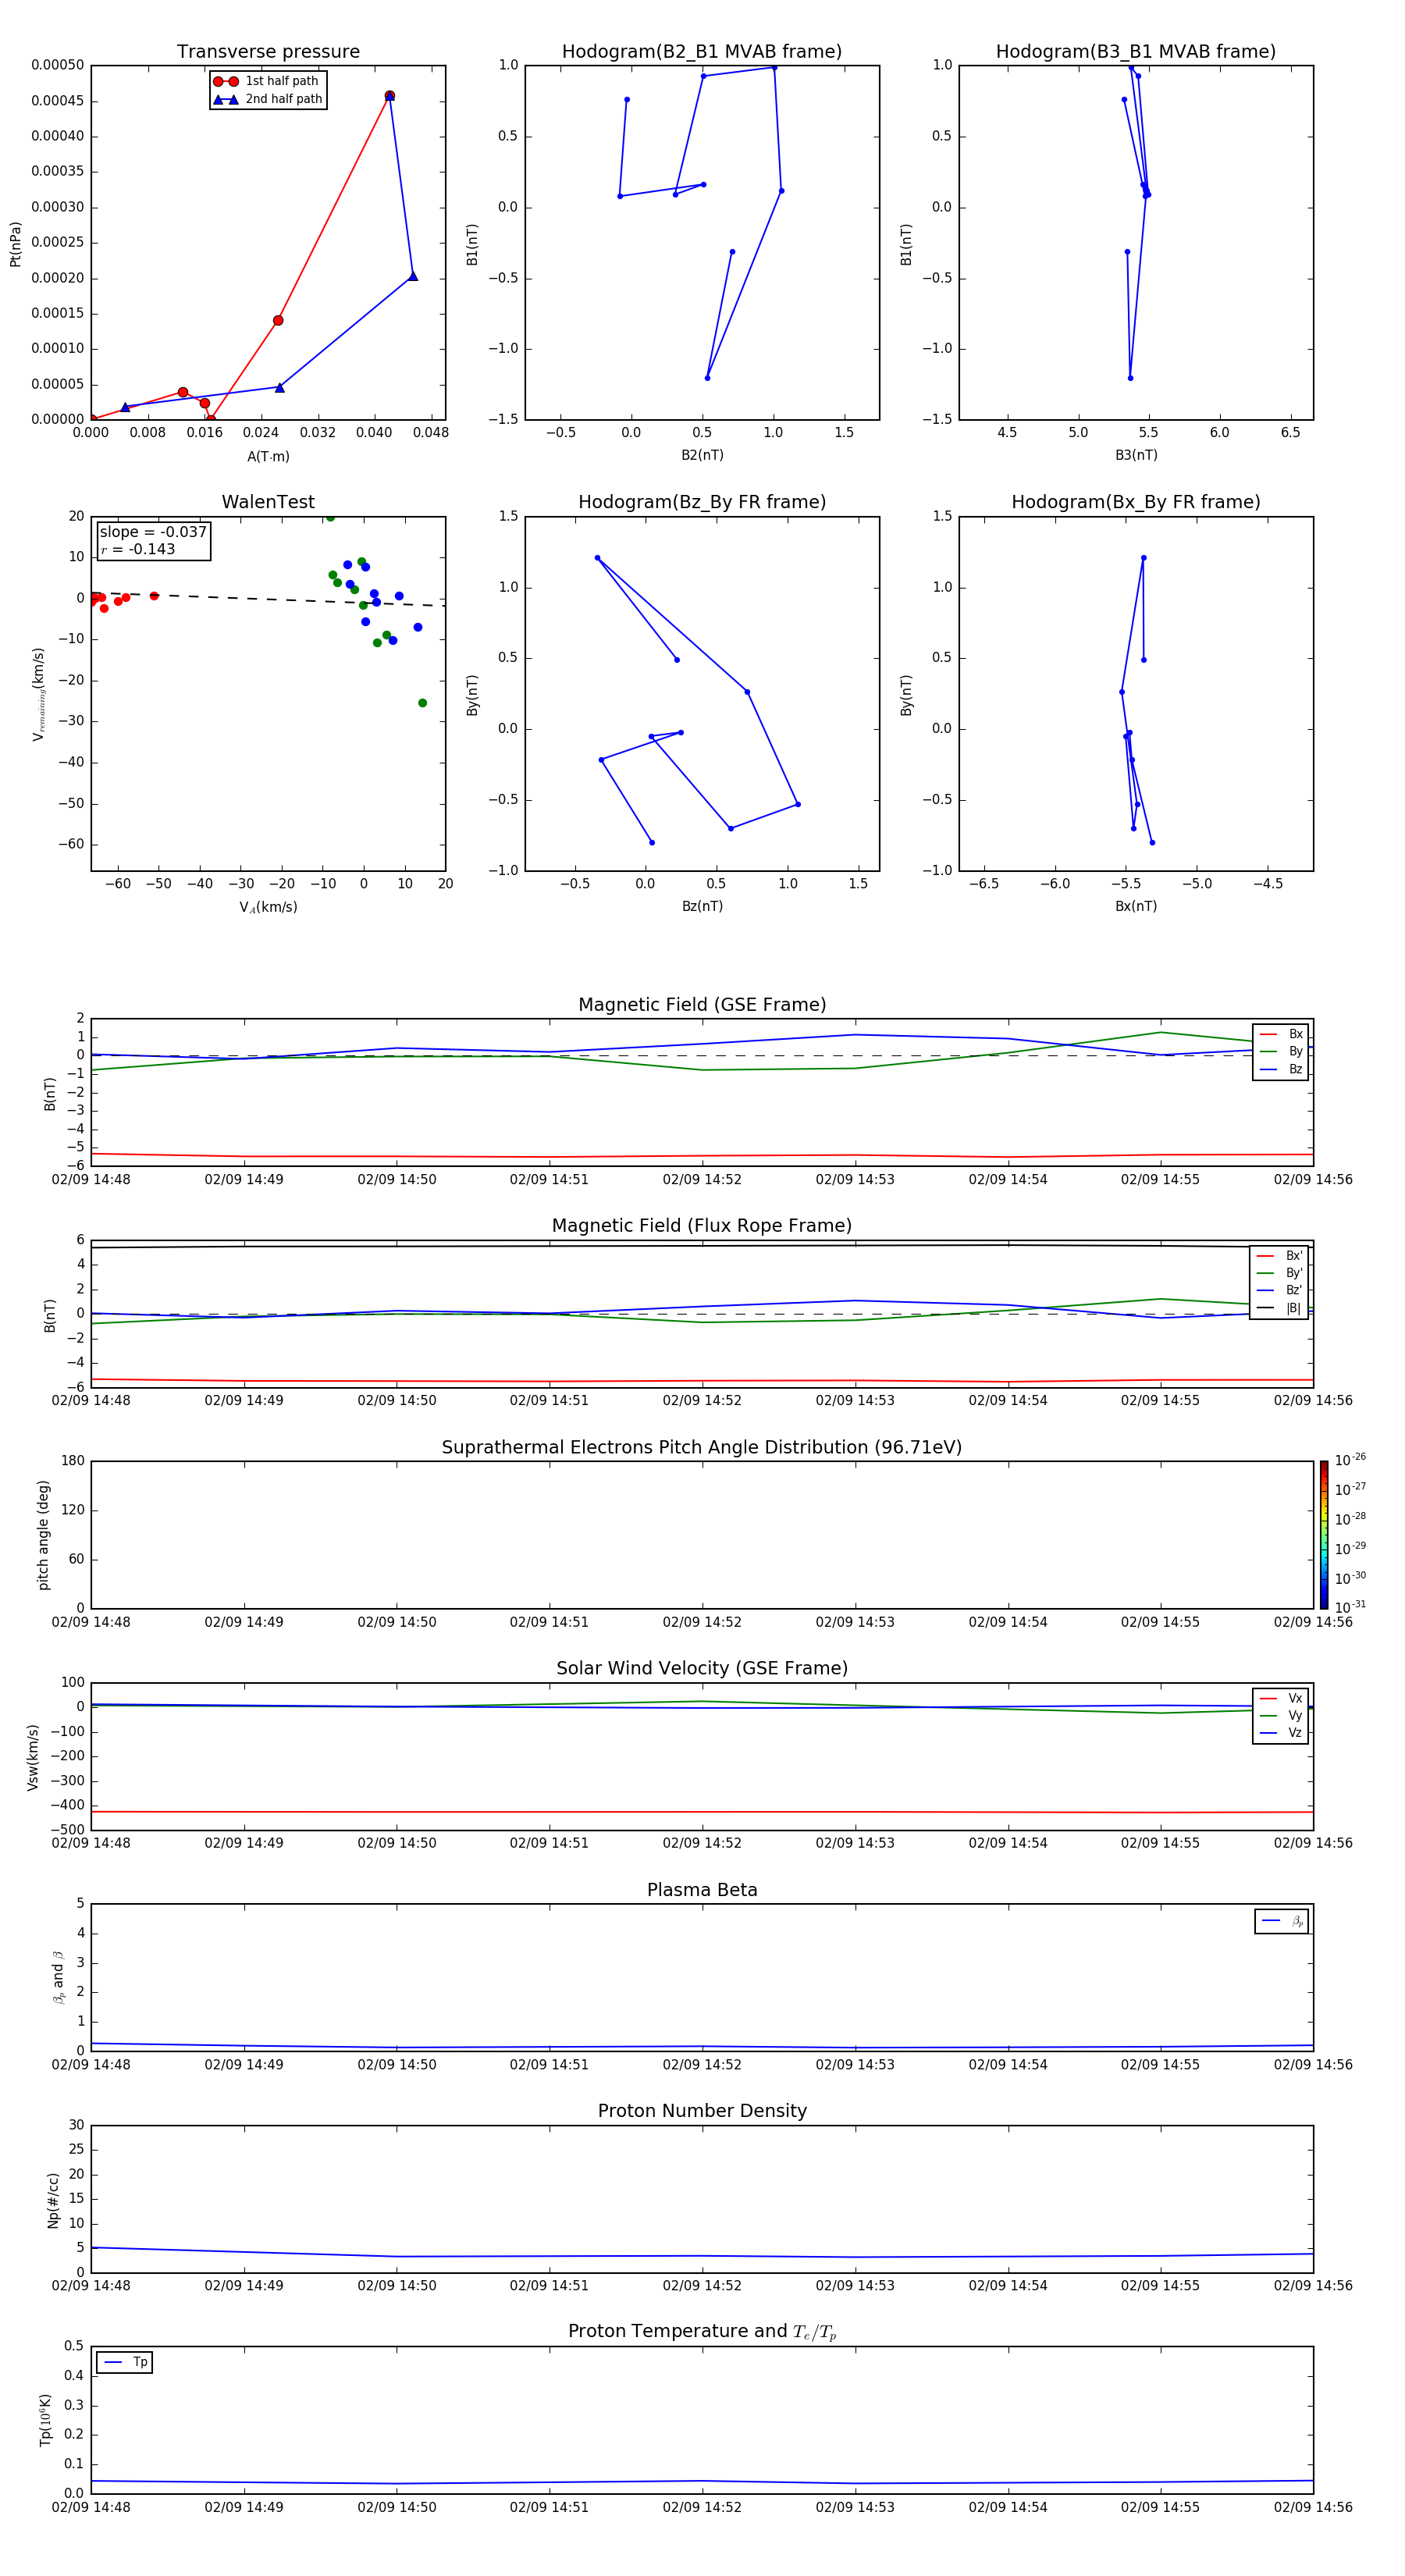This screenshot has height=2576, width=1405.
Task: Click the Vy legend entry in velocity plot
Action: point(1281,1715)
